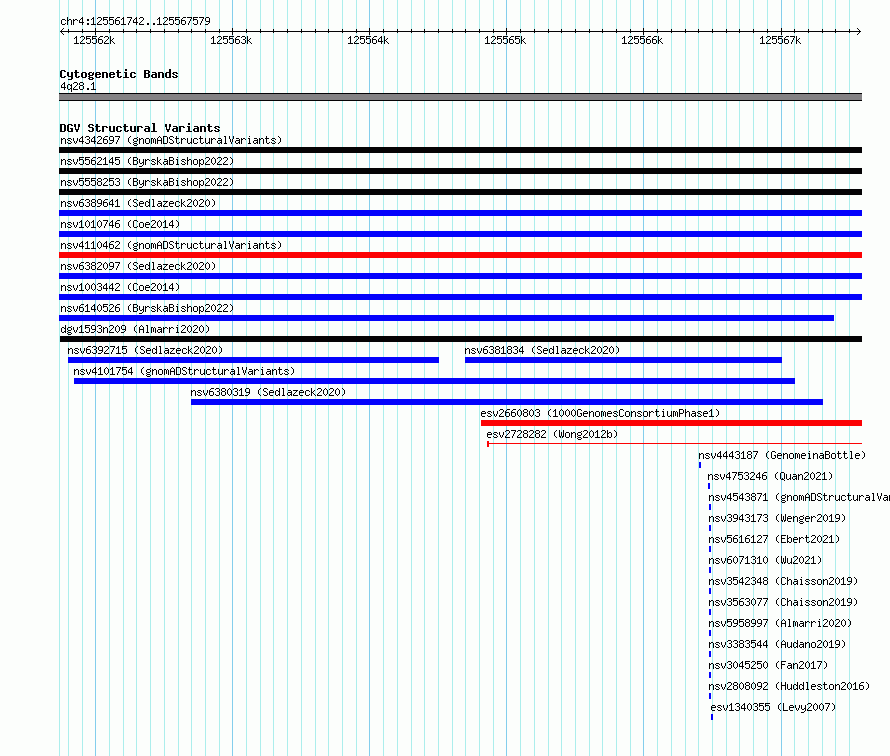
Task: Click the nsv5958997 Almarri2020 label
Action: click(x=780, y=623)
